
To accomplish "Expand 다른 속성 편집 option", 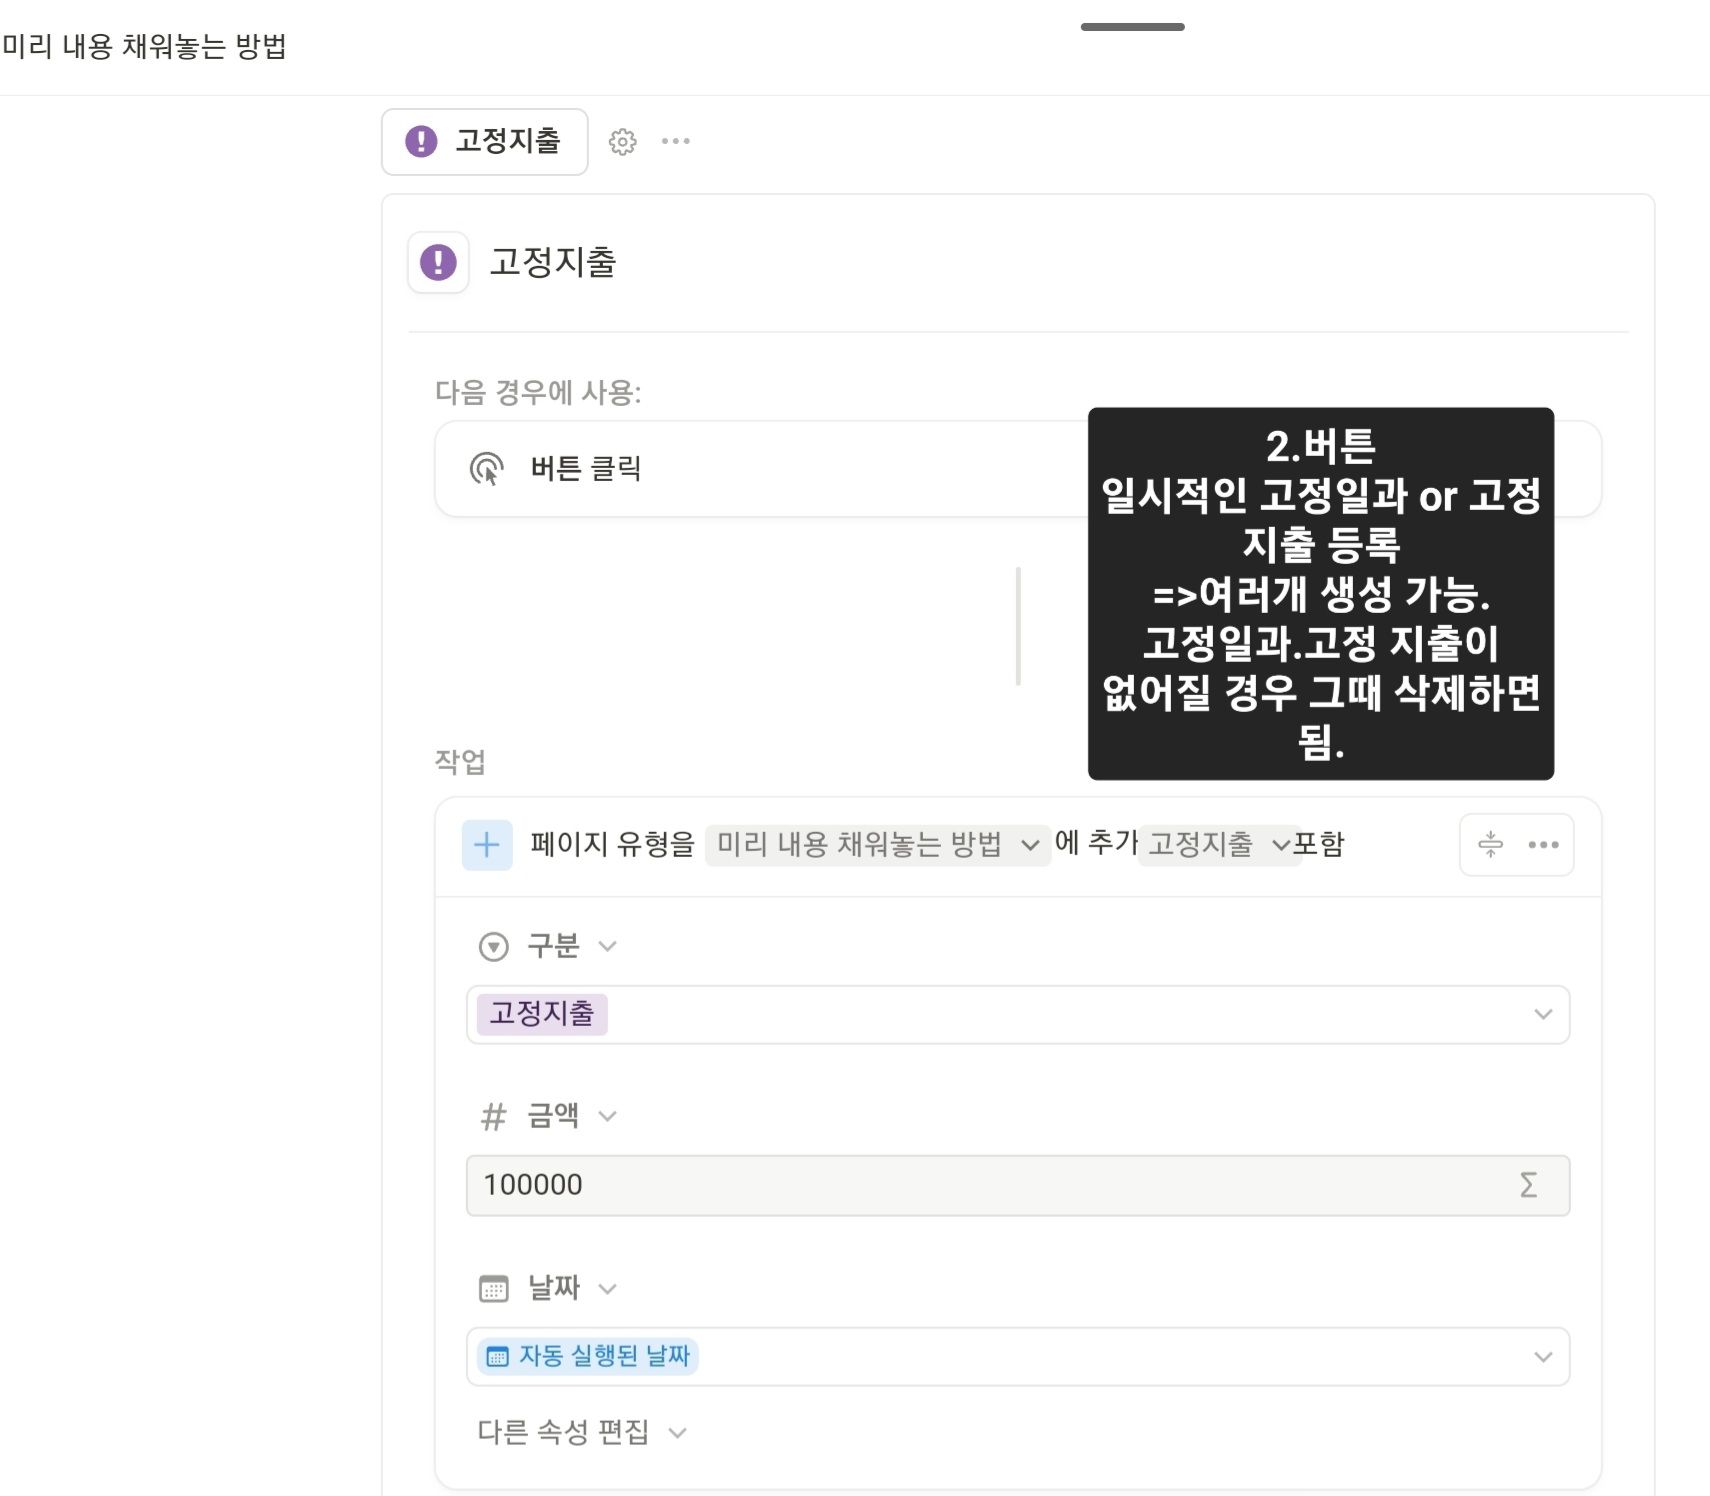I will pyautogui.click(x=582, y=1433).
